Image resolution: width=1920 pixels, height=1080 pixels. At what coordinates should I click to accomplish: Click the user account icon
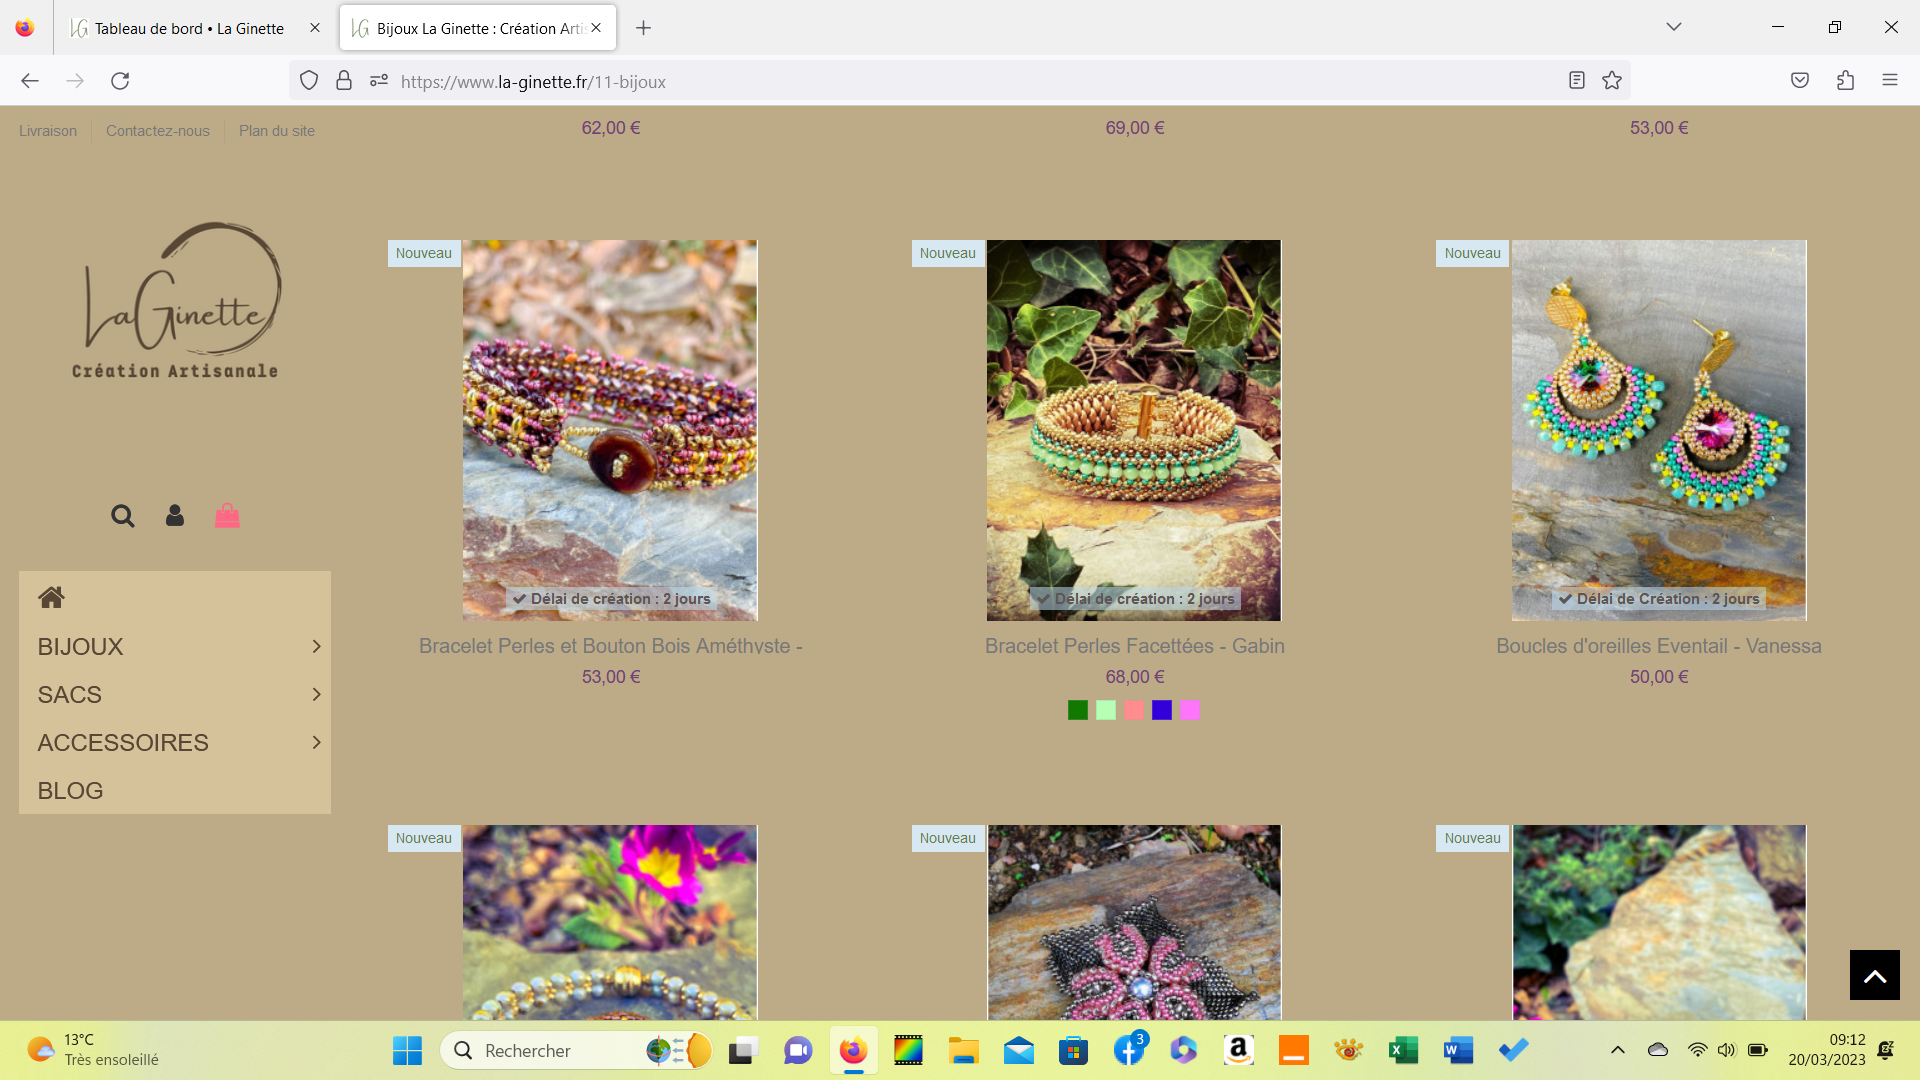coord(175,516)
